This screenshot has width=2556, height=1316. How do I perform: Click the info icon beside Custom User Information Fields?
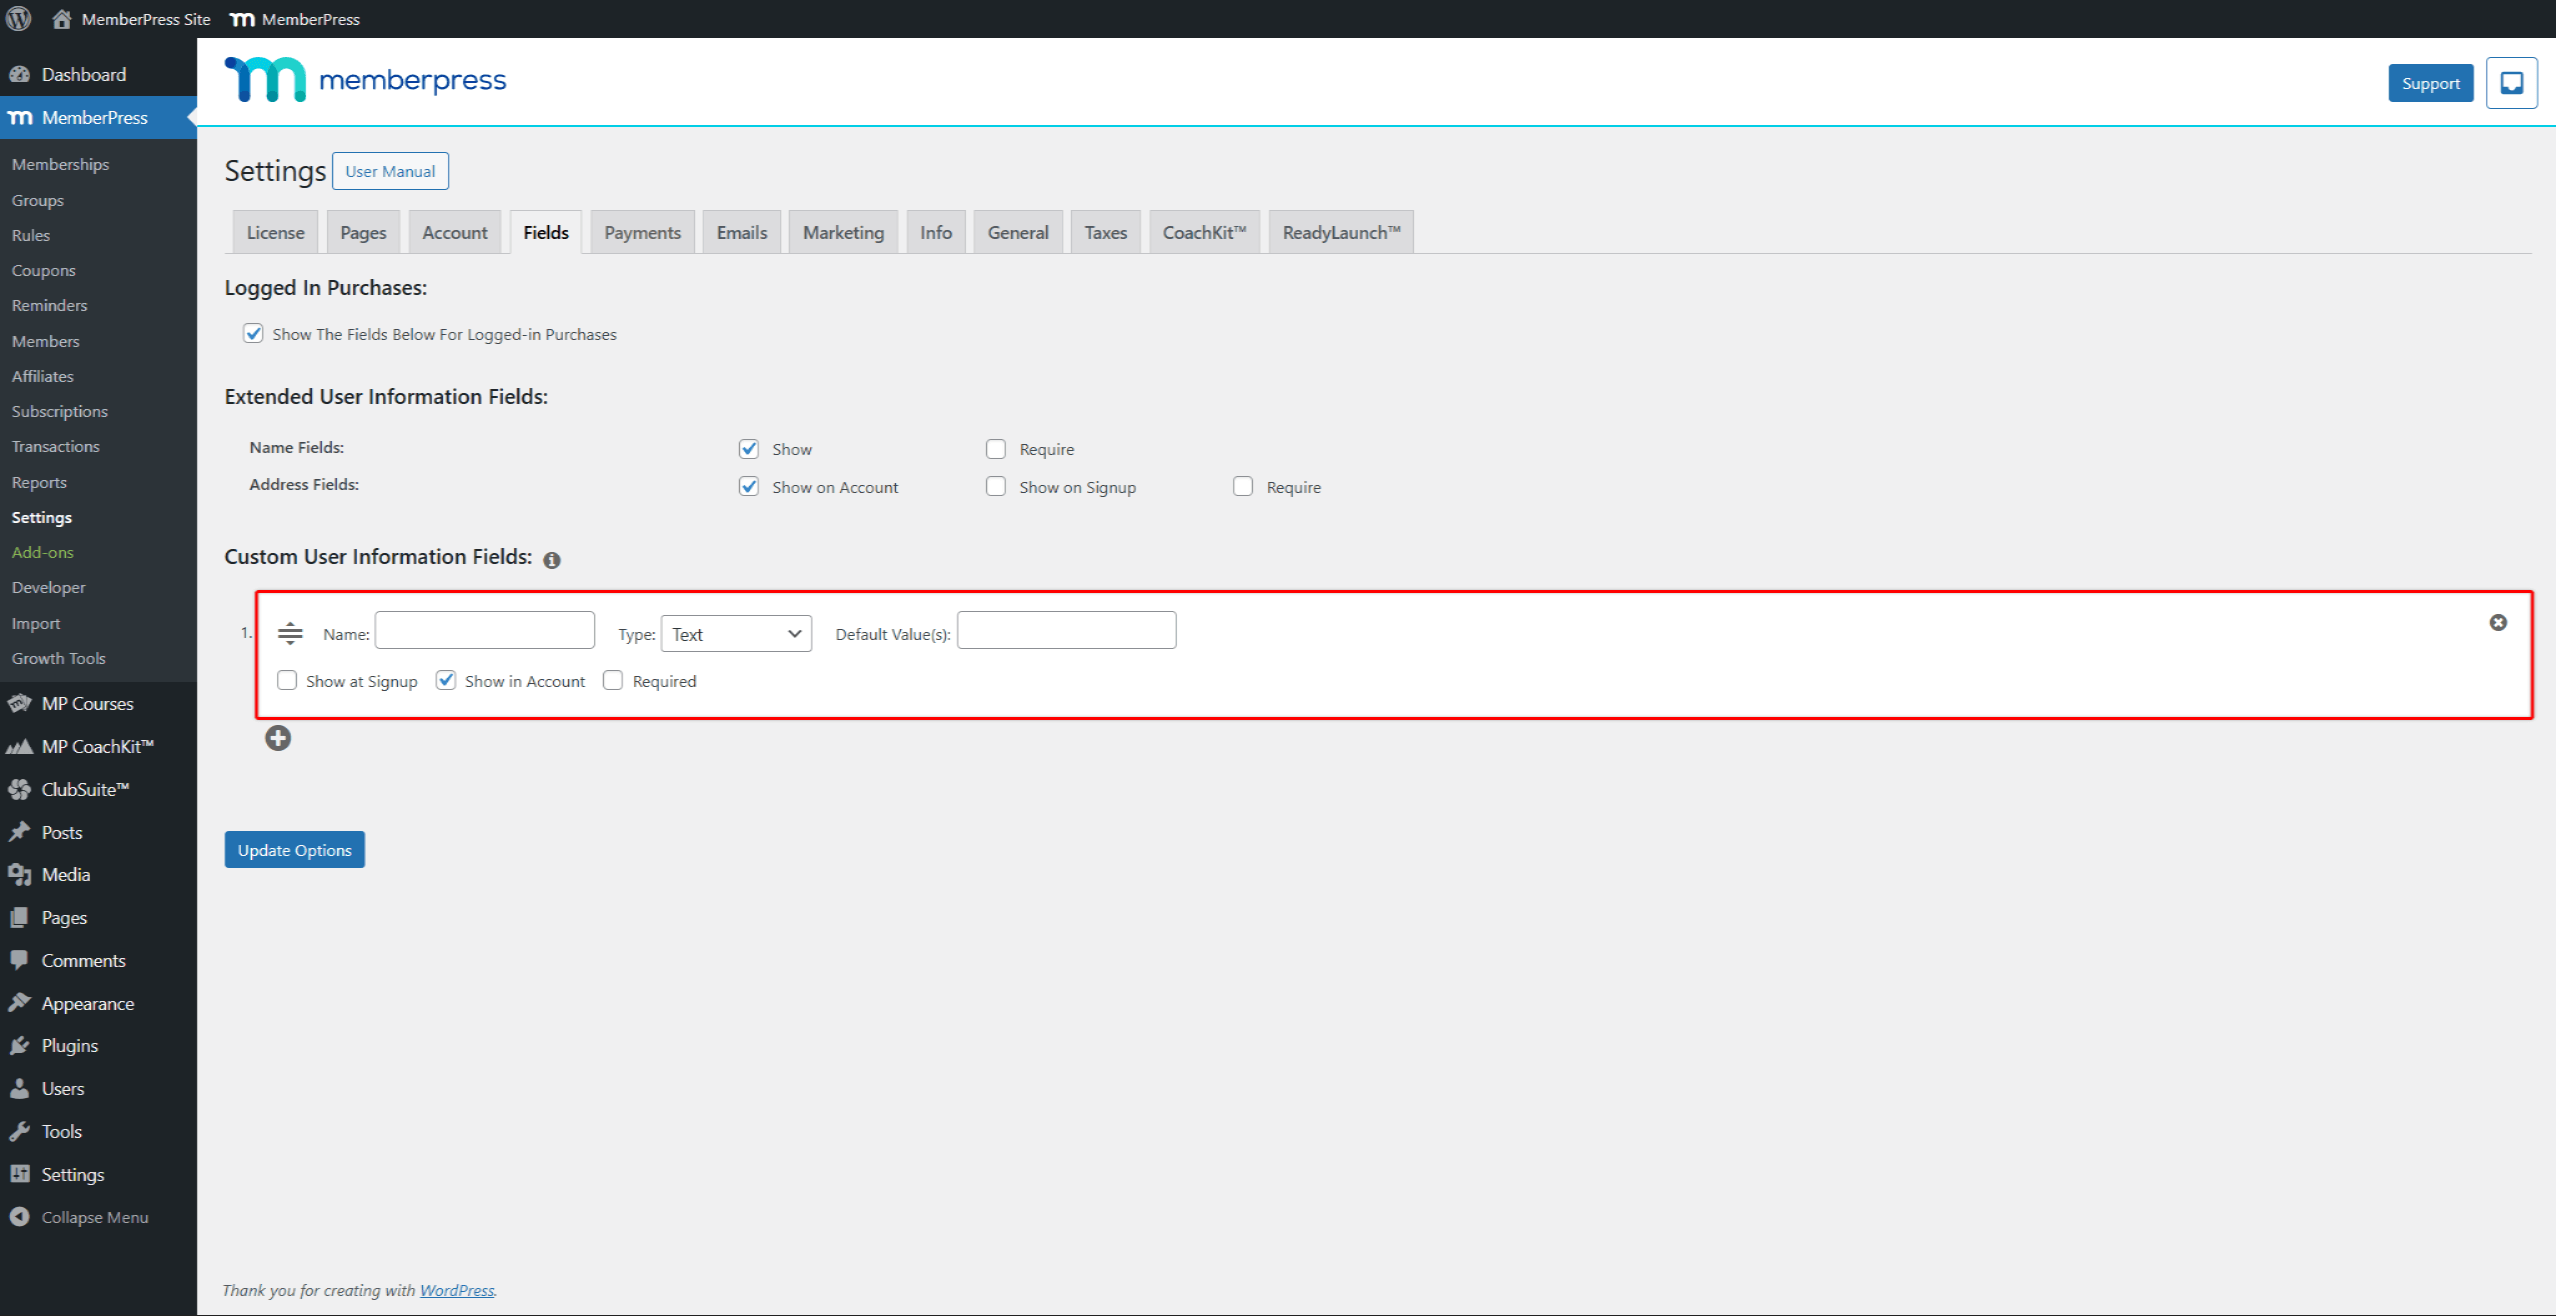552,560
